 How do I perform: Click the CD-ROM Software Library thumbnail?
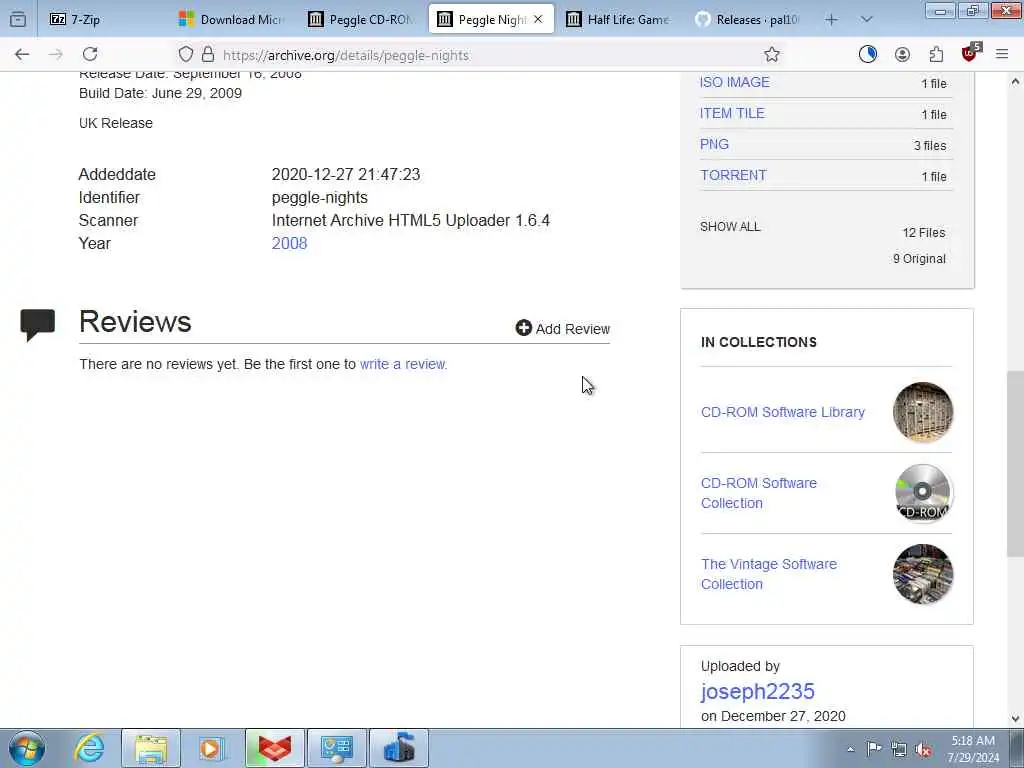pos(923,412)
